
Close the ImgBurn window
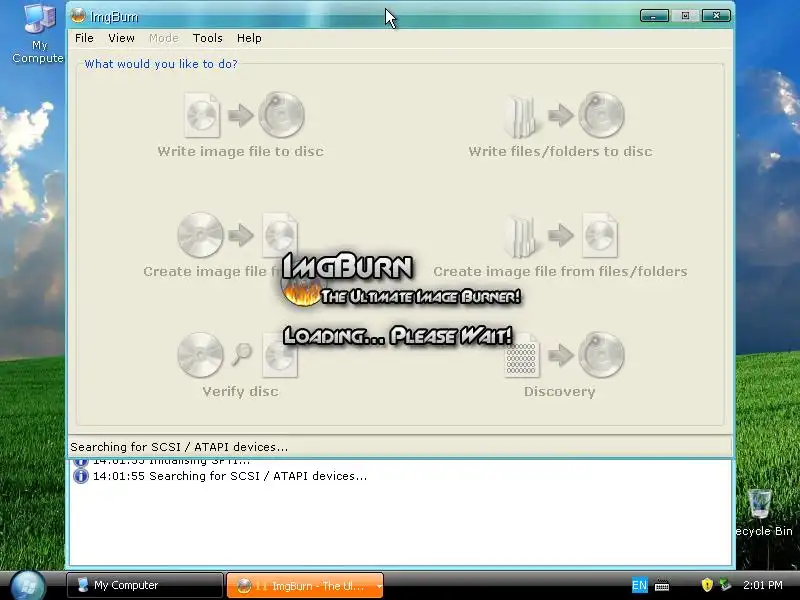tap(716, 16)
